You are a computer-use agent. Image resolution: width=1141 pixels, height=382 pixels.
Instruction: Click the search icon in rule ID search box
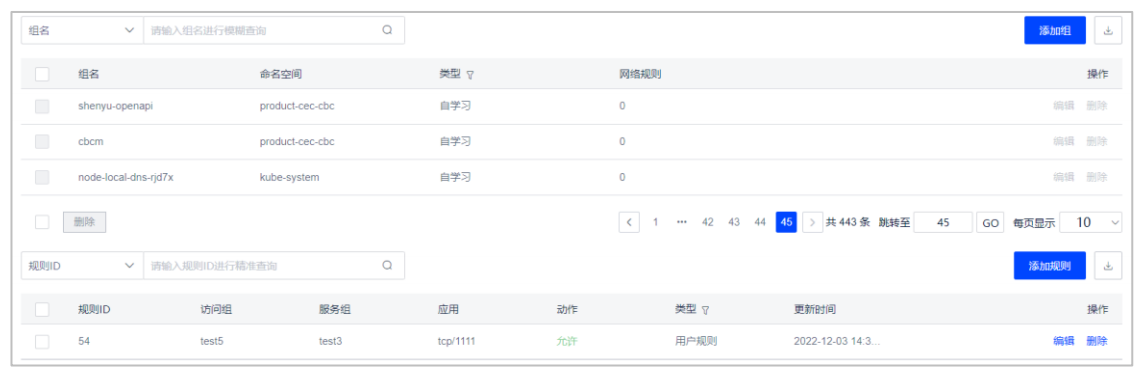point(387,266)
